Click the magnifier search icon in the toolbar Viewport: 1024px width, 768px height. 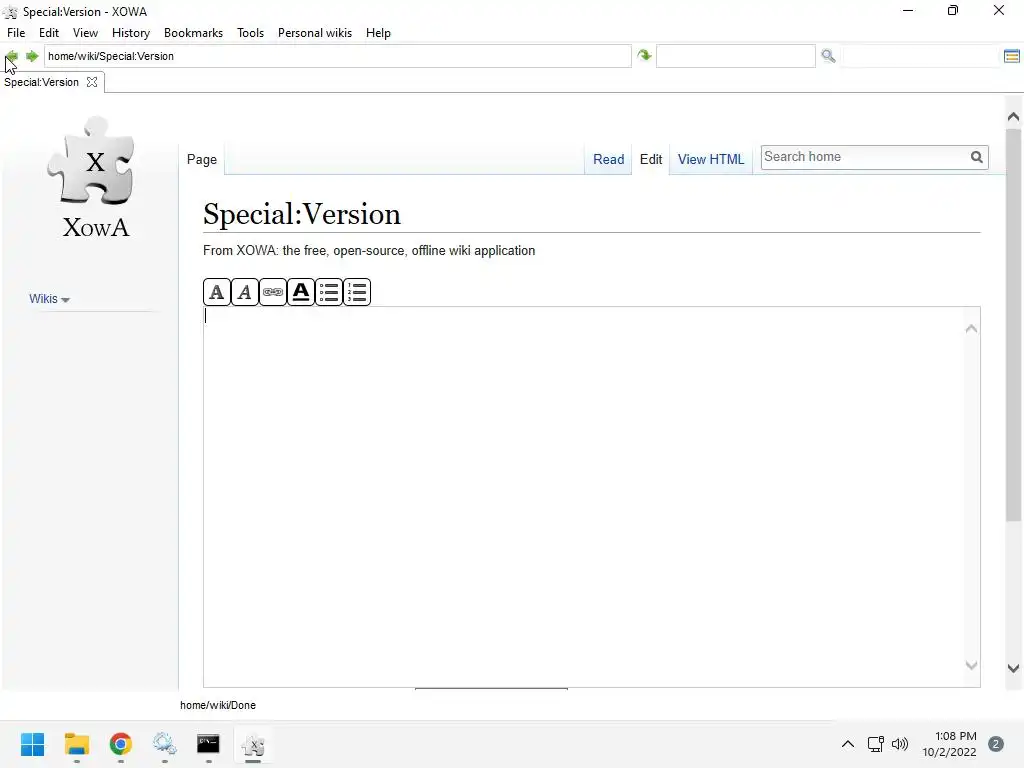tap(828, 56)
